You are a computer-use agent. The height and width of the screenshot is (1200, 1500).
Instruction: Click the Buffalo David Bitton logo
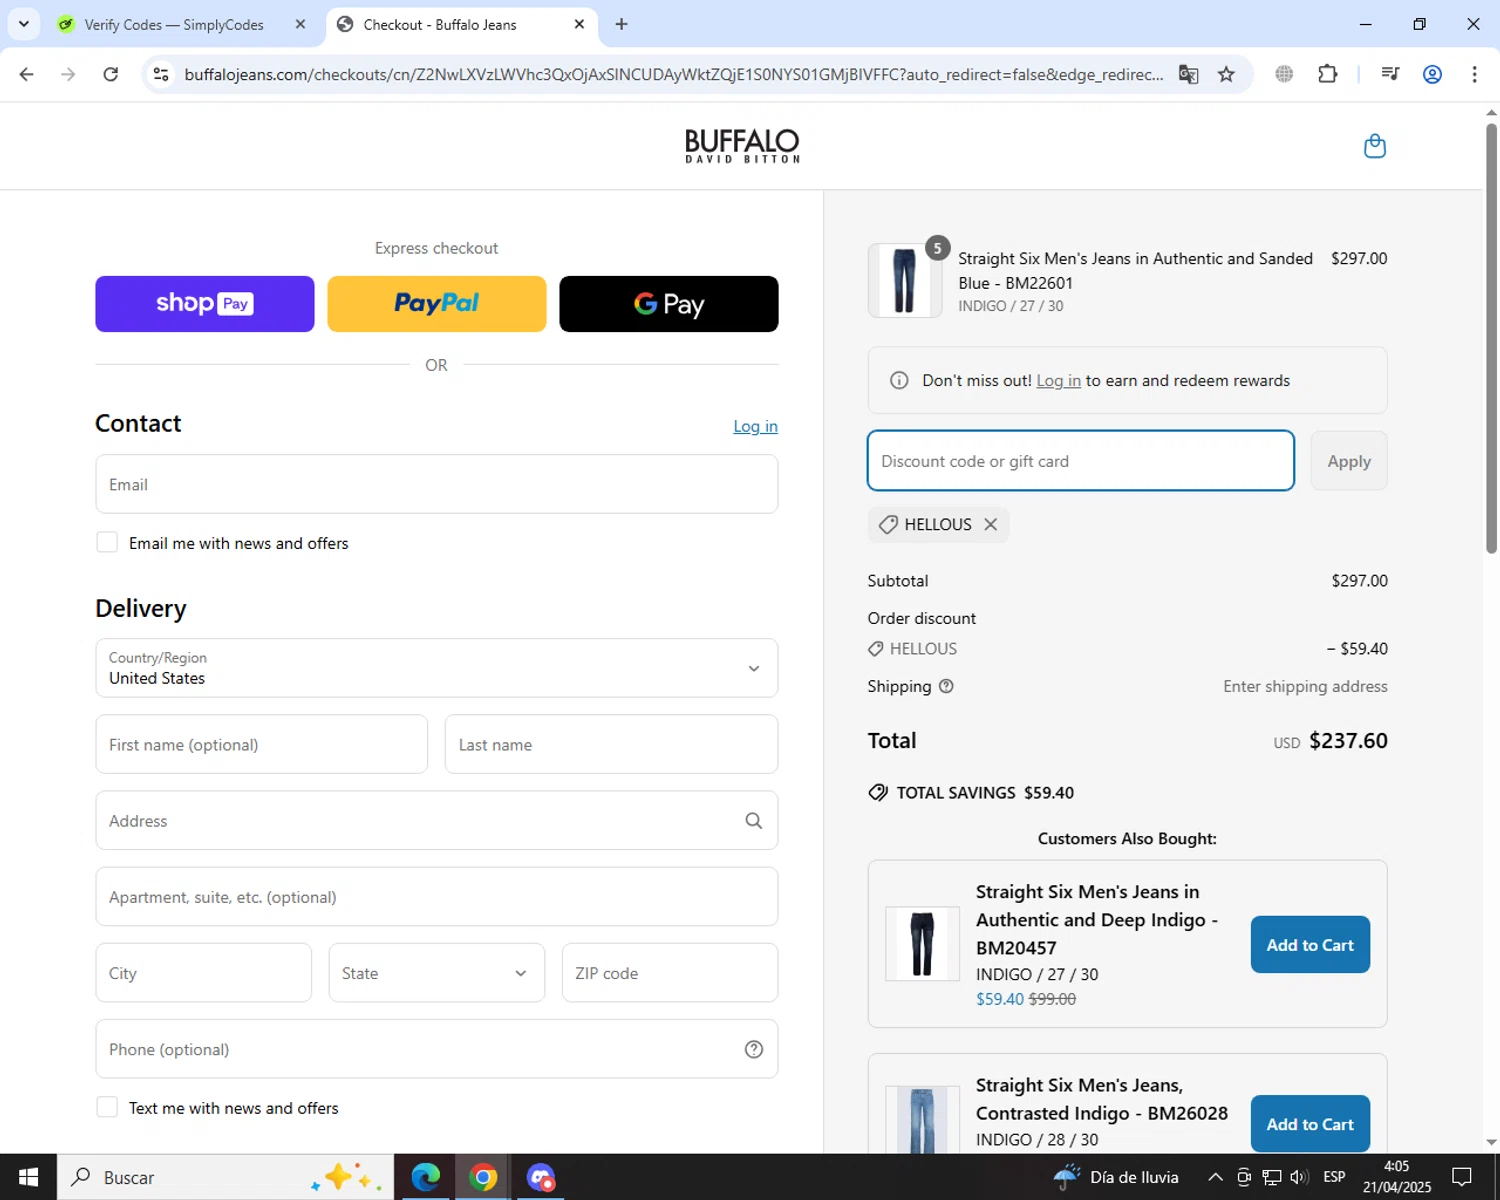point(742,146)
